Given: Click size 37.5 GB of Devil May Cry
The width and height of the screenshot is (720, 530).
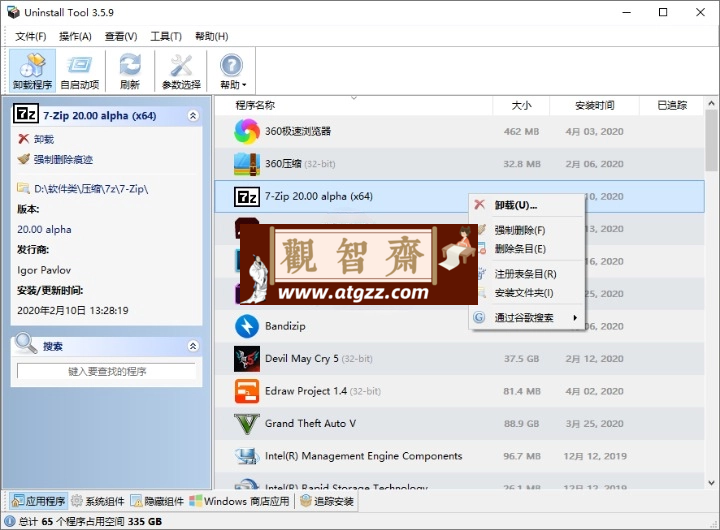Looking at the screenshot, I should point(522,359).
